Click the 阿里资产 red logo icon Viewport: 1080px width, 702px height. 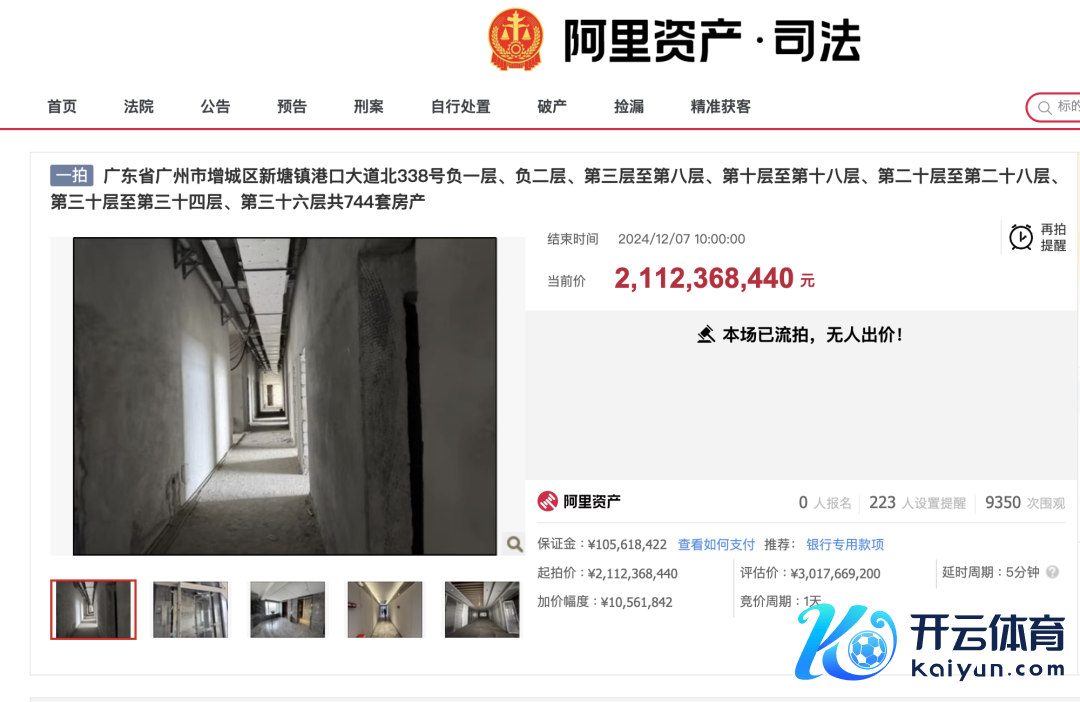548,502
